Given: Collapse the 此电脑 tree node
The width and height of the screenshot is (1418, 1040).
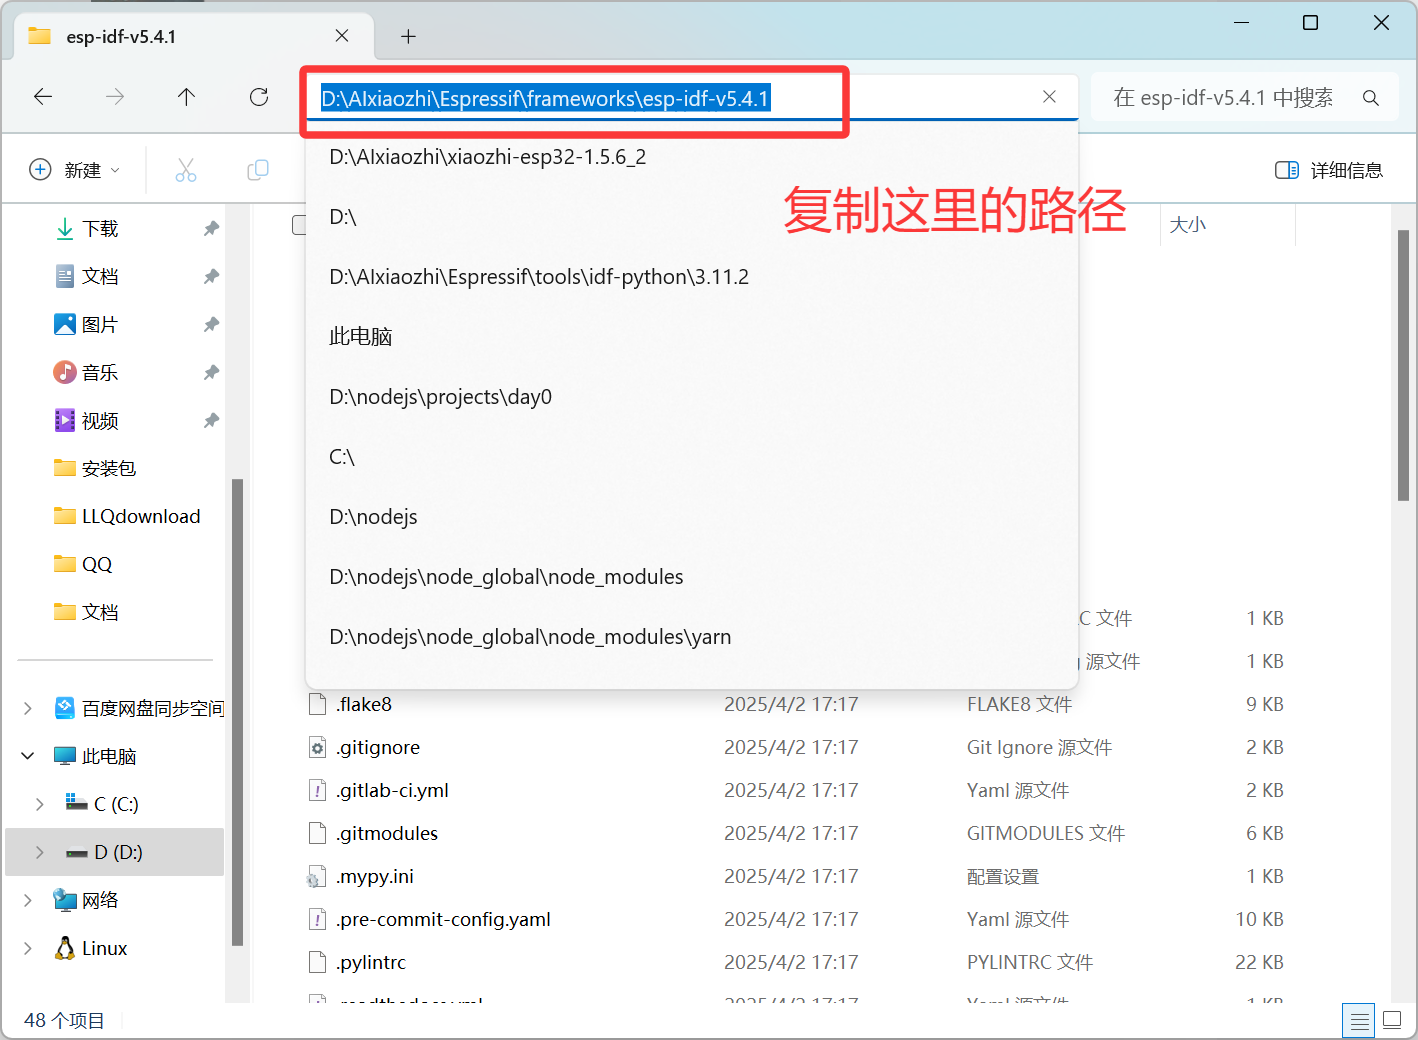Looking at the screenshot, I should tap(27, 756).
